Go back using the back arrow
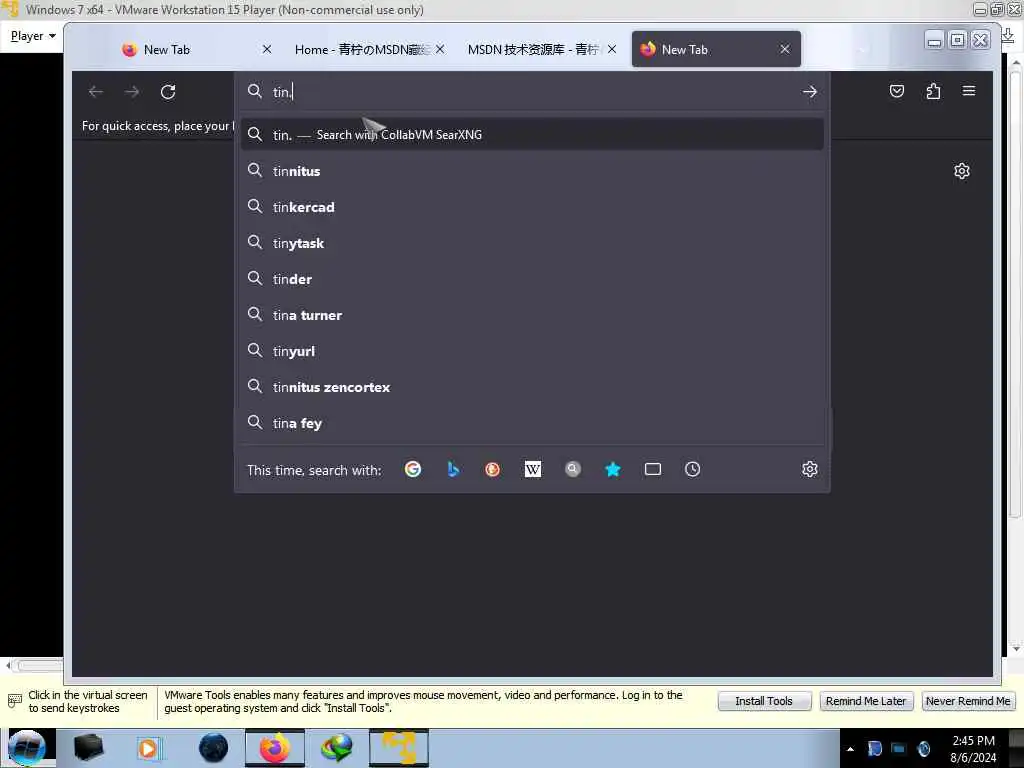Viewport: 1024px width, 768px height. tap(95, 91)
